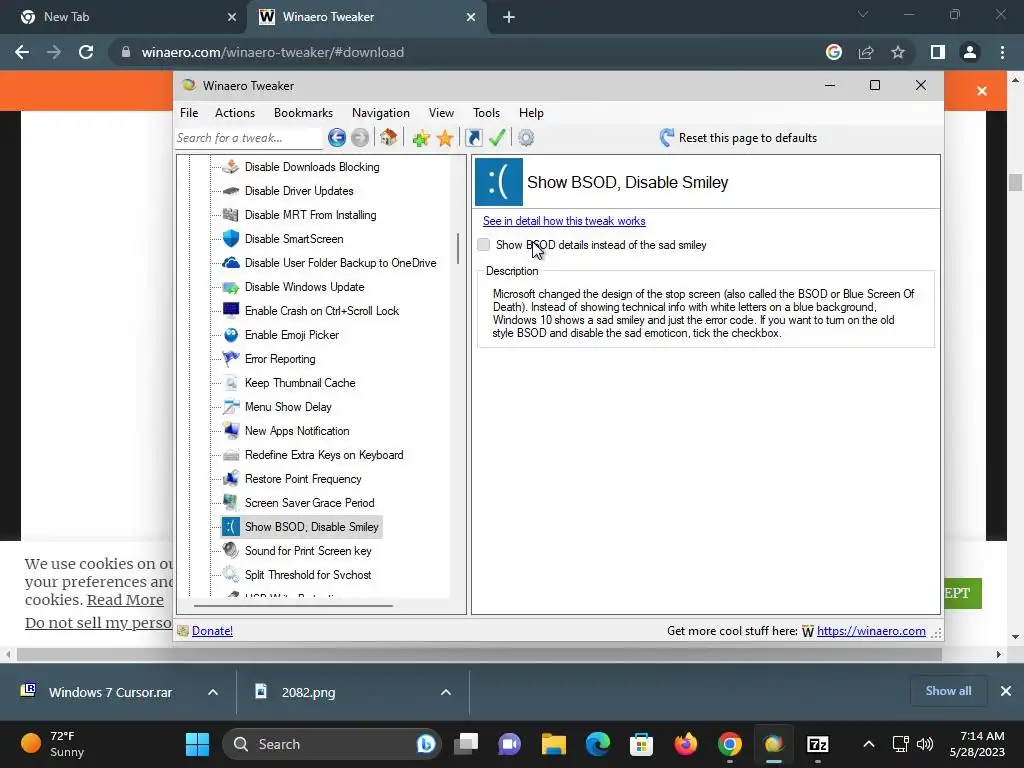This screenshot has width=1024, height=768.
Task: Open the File menu in Winaero Tweaker
Action: point(189,113)
